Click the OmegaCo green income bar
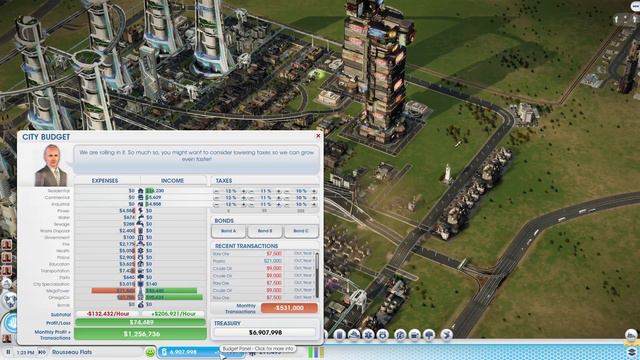Viewport: 640px width, 360px height. tap(174, 298)
